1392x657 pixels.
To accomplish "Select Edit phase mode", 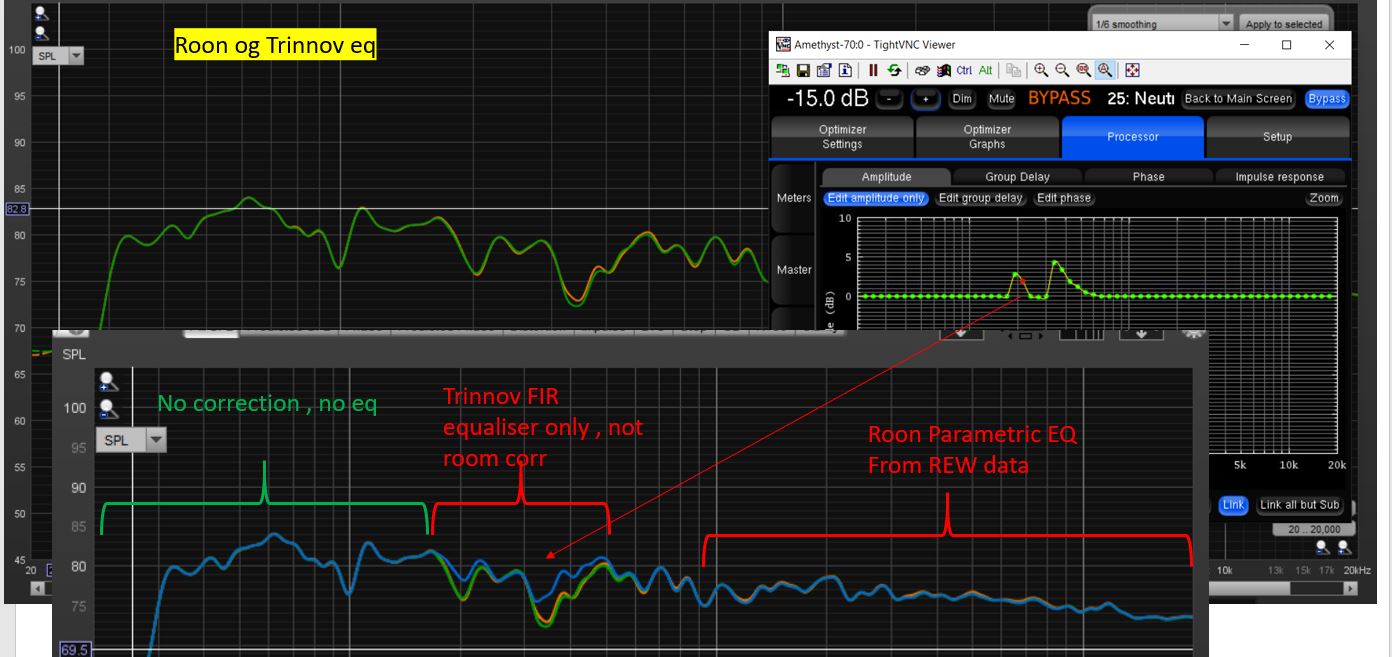I will point(1063,198).
